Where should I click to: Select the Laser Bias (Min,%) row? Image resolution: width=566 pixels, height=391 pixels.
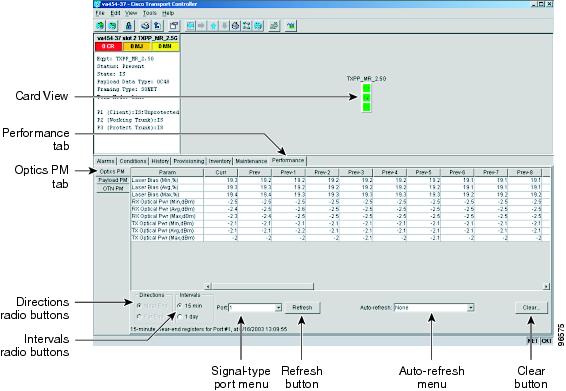point(340,180)
